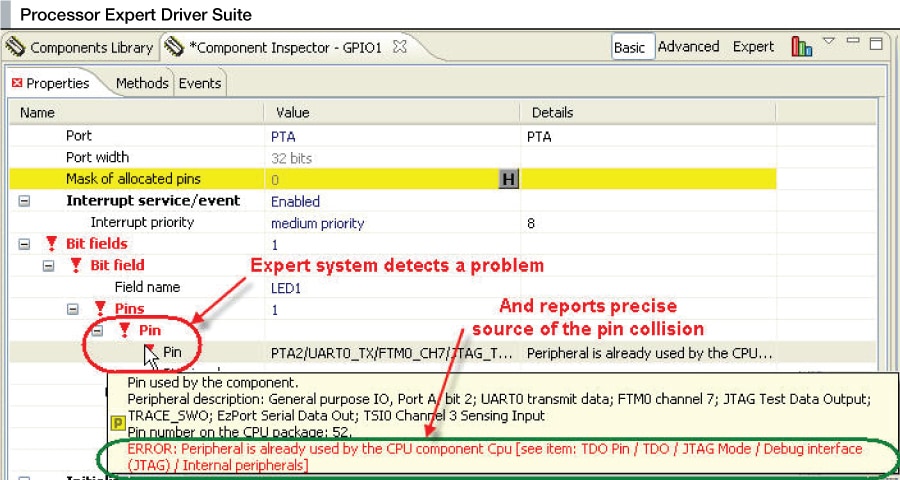Collapse the Bit field tree node

48,265
